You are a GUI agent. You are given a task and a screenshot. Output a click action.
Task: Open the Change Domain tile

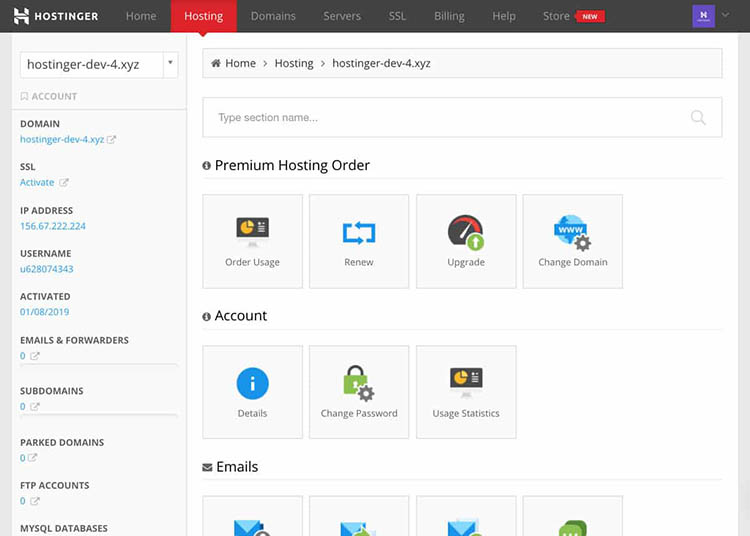tap(573, 241)
